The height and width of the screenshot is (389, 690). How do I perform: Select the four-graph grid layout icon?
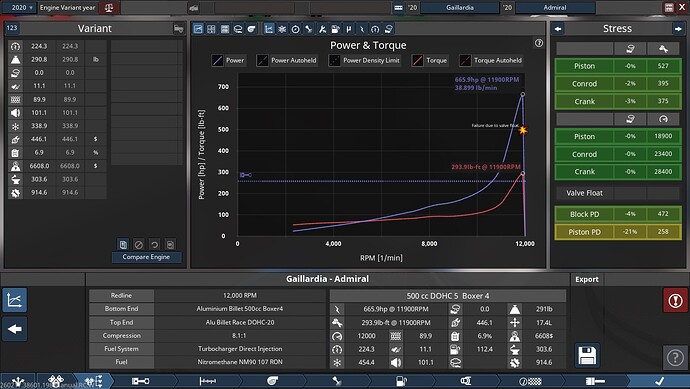click(x=211, y=29)
